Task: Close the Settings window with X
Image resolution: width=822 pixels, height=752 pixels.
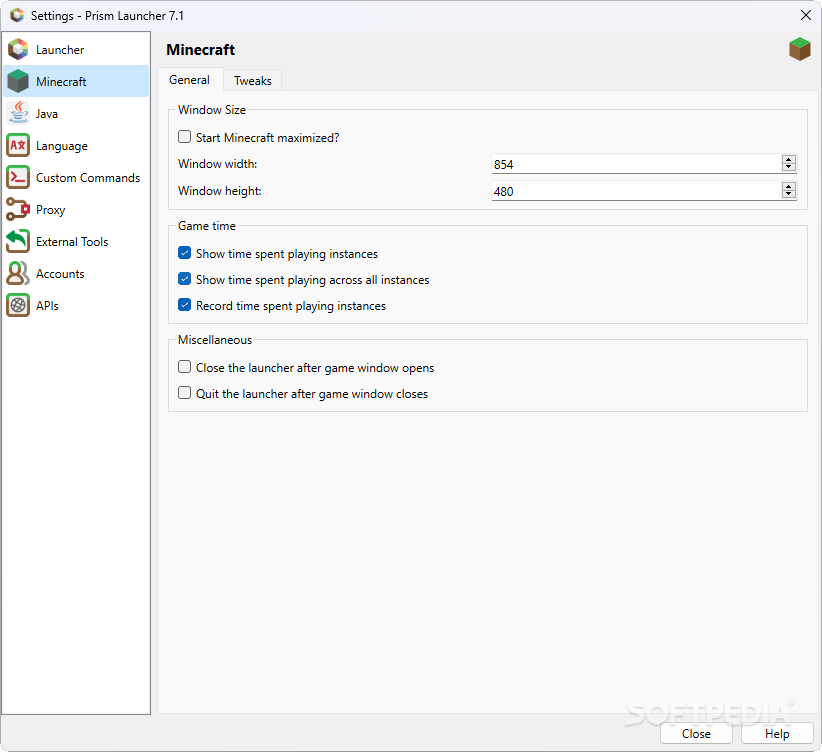Action: pyautogui.click(x=806, y=15)
